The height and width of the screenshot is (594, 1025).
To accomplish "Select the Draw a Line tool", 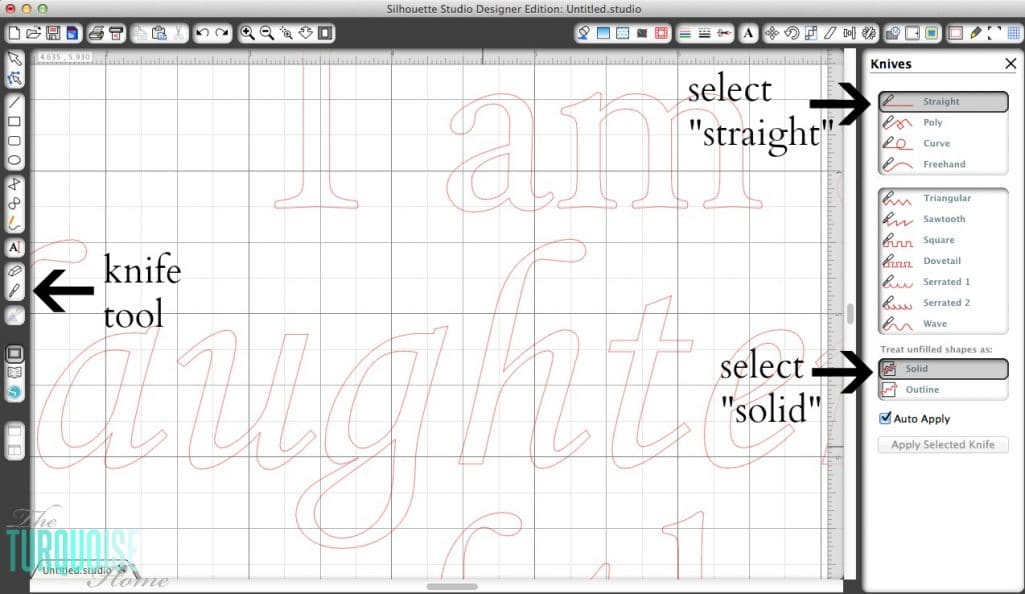I will (x=14, y=103).
